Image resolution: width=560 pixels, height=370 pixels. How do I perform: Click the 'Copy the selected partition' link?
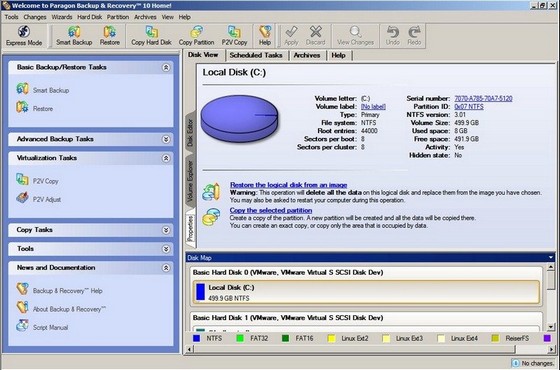[271, 210]
